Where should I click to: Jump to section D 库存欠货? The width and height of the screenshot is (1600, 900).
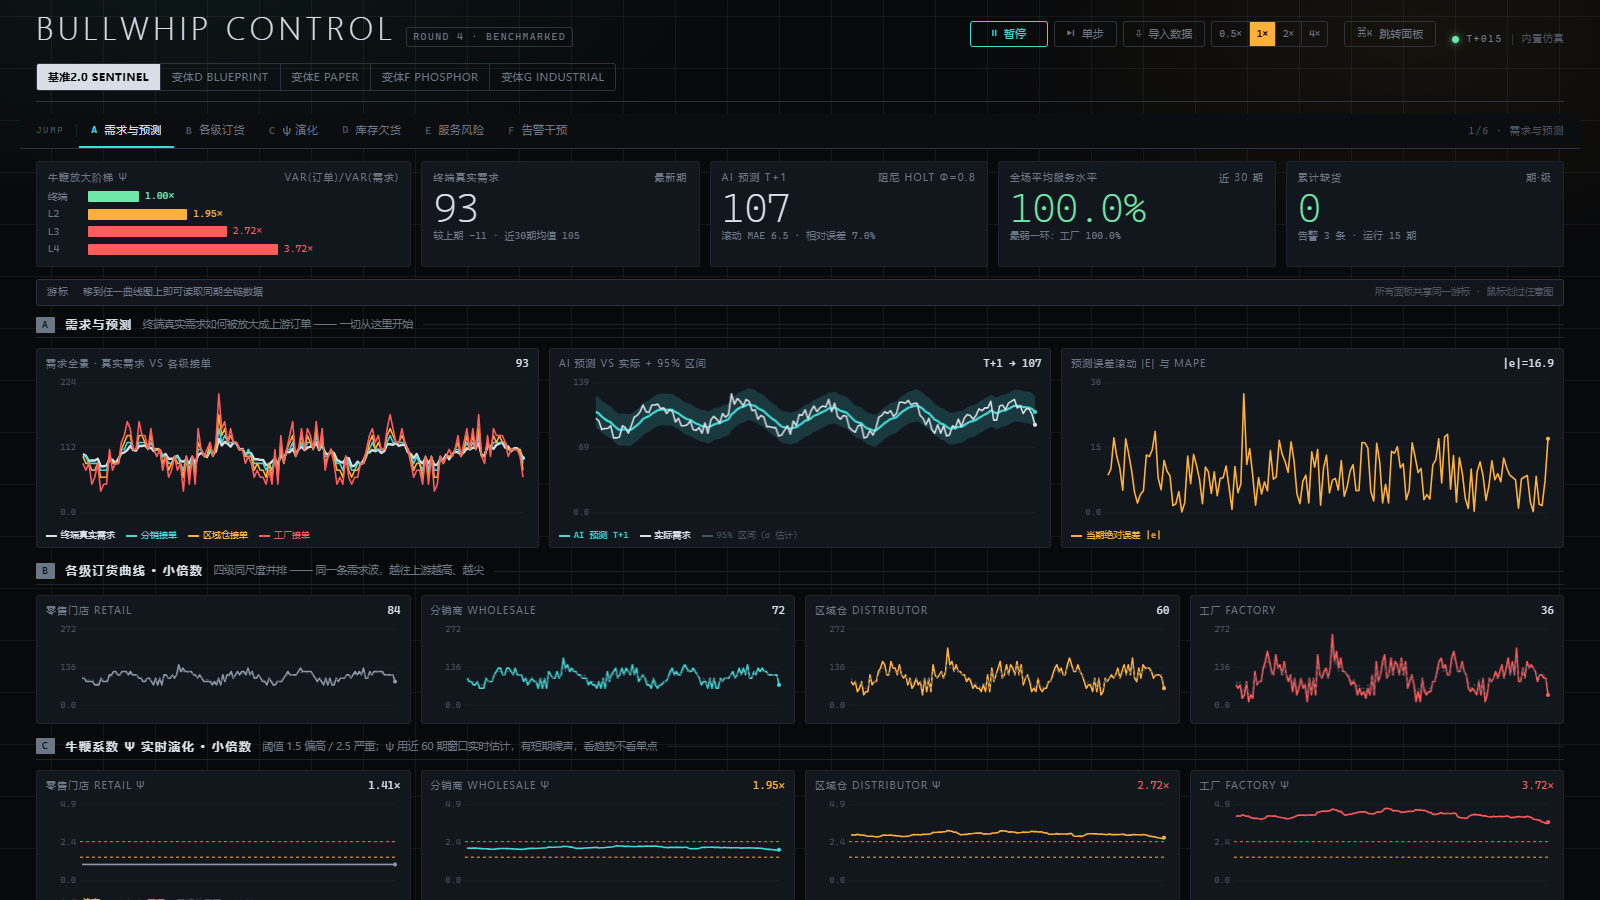click(x=371, y=131)
